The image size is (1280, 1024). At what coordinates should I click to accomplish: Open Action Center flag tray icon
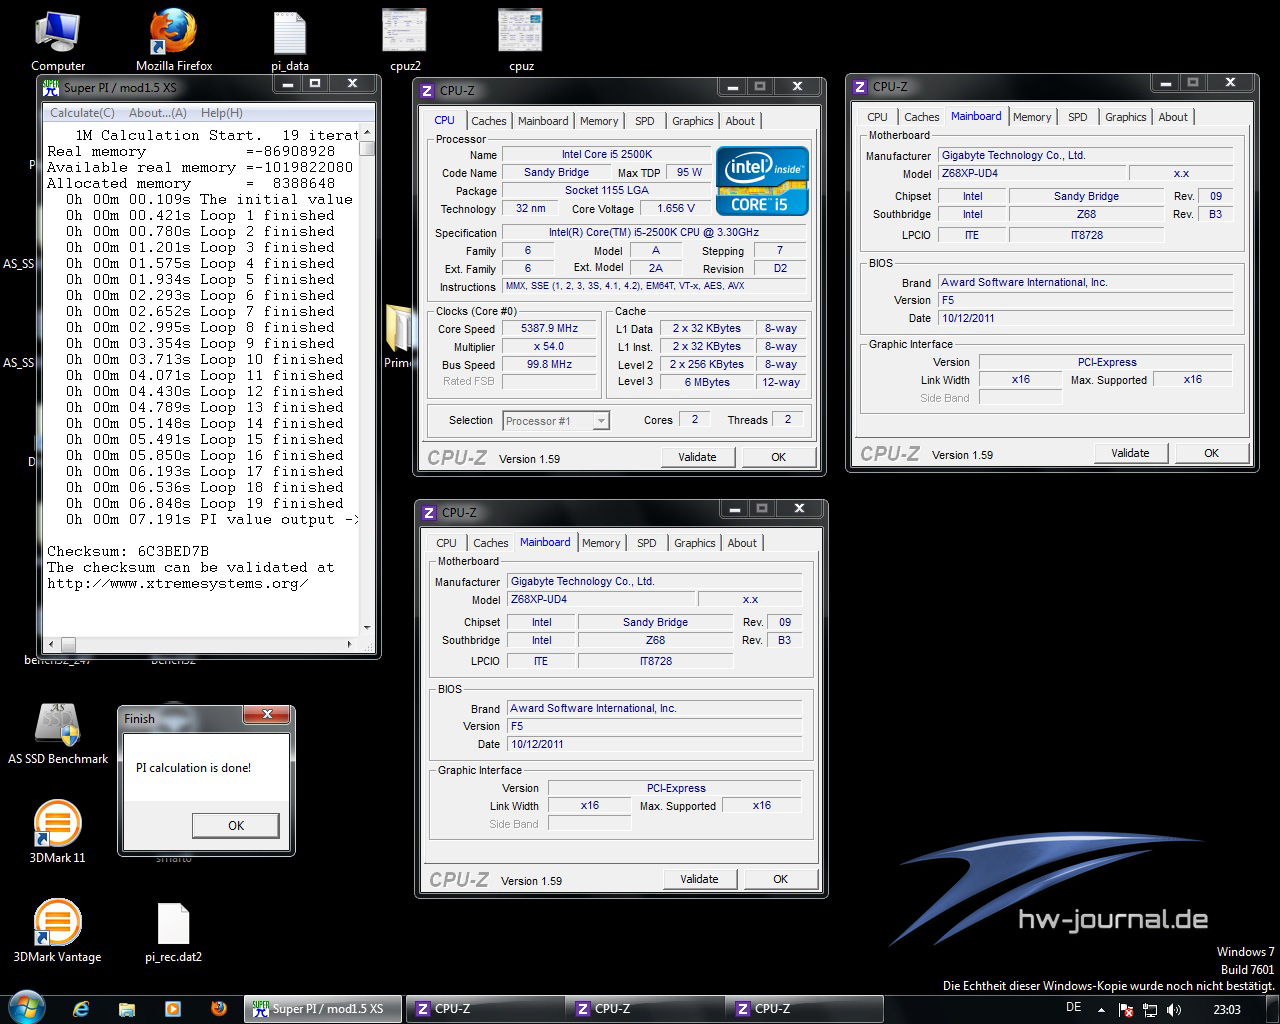tap(1126, 1010)
